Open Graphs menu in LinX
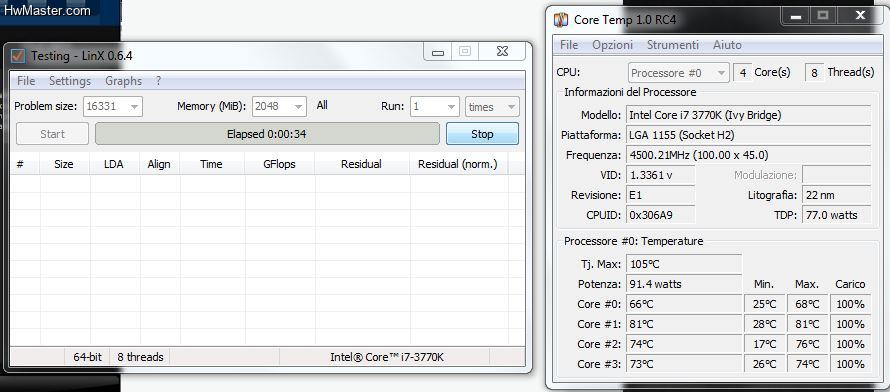890x392 pixels. click(123, 81)
